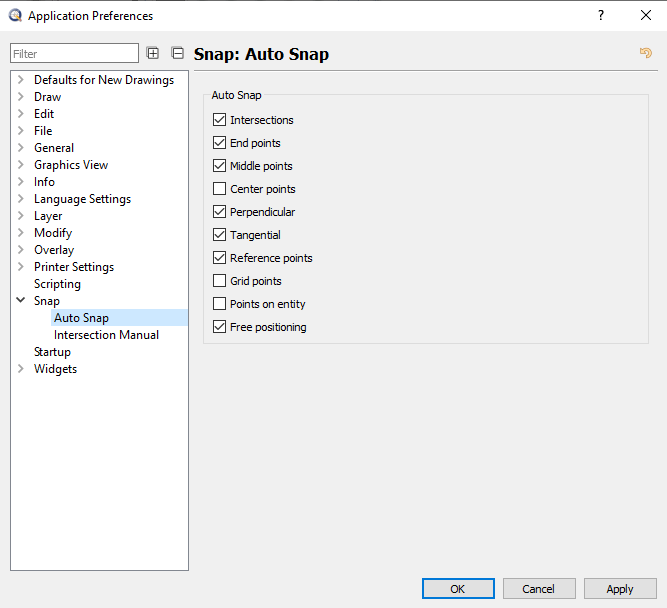667x608 pixels.
Task: Select the Language Settings tree label
Action: coord(83,199)
